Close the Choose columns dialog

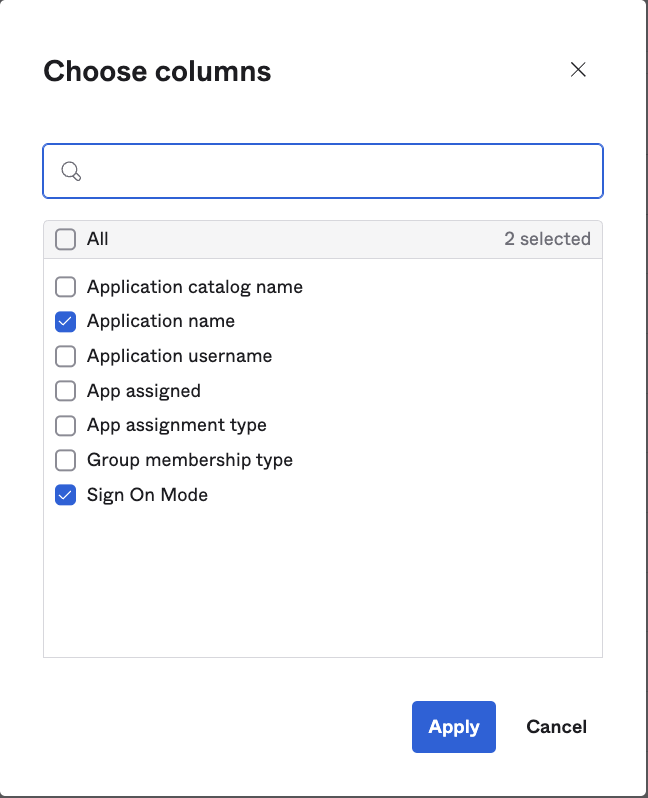[x=577, y=70]
